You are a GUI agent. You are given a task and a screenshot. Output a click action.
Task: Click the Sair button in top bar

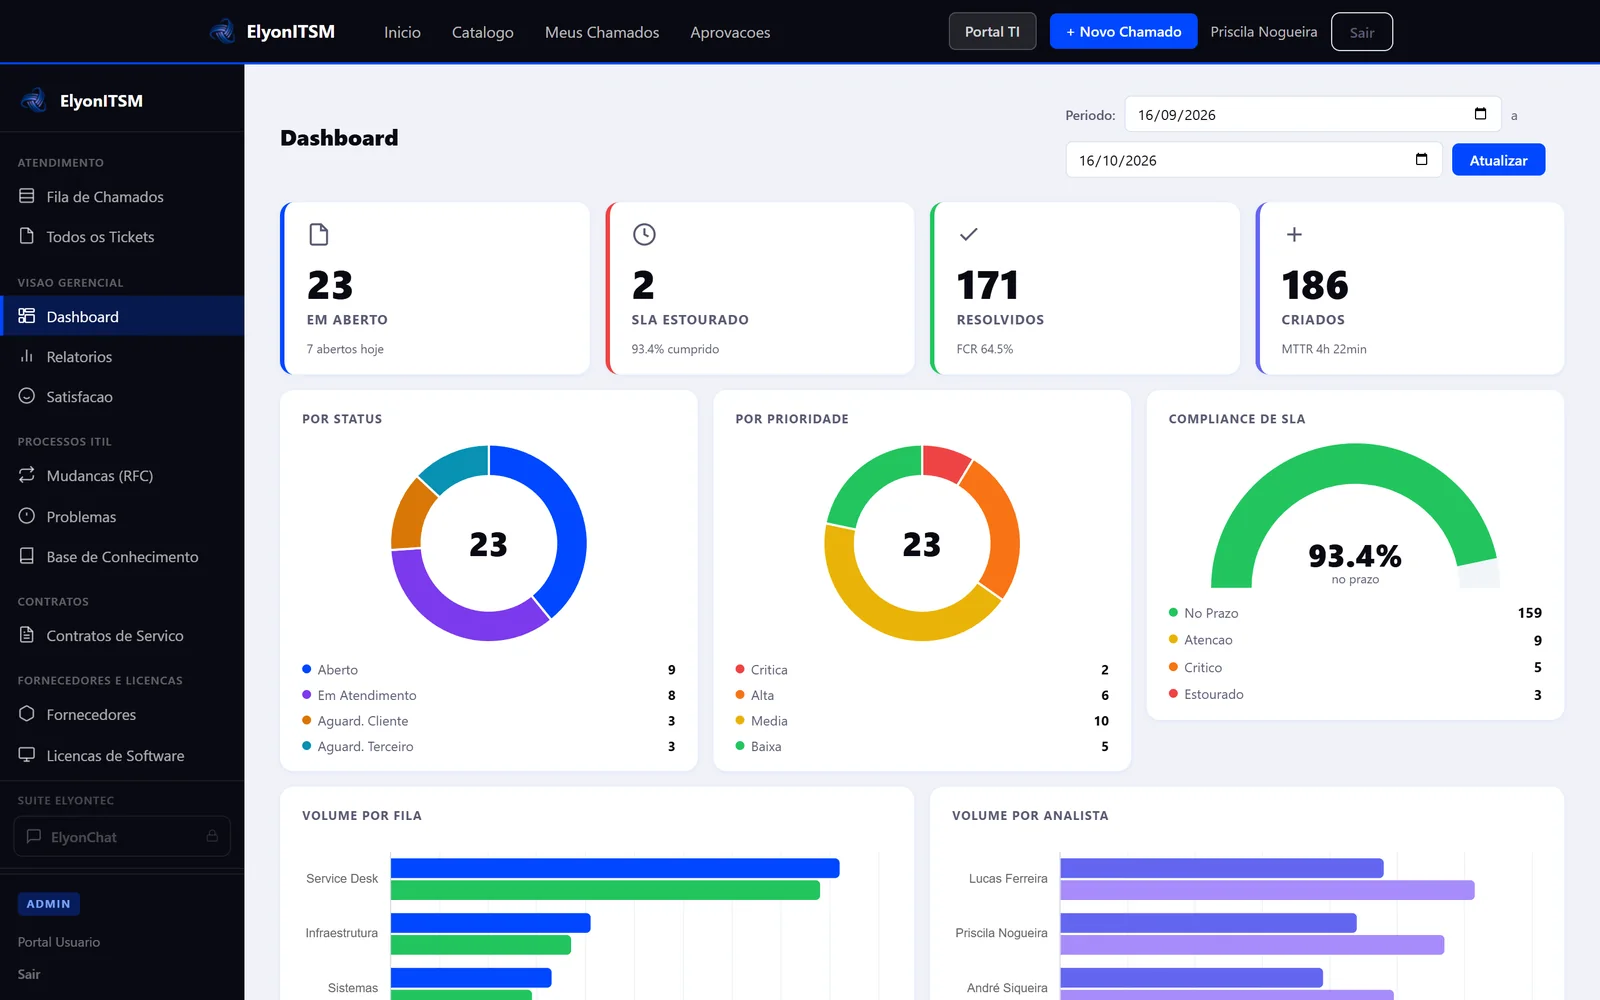pos(1362,32)
